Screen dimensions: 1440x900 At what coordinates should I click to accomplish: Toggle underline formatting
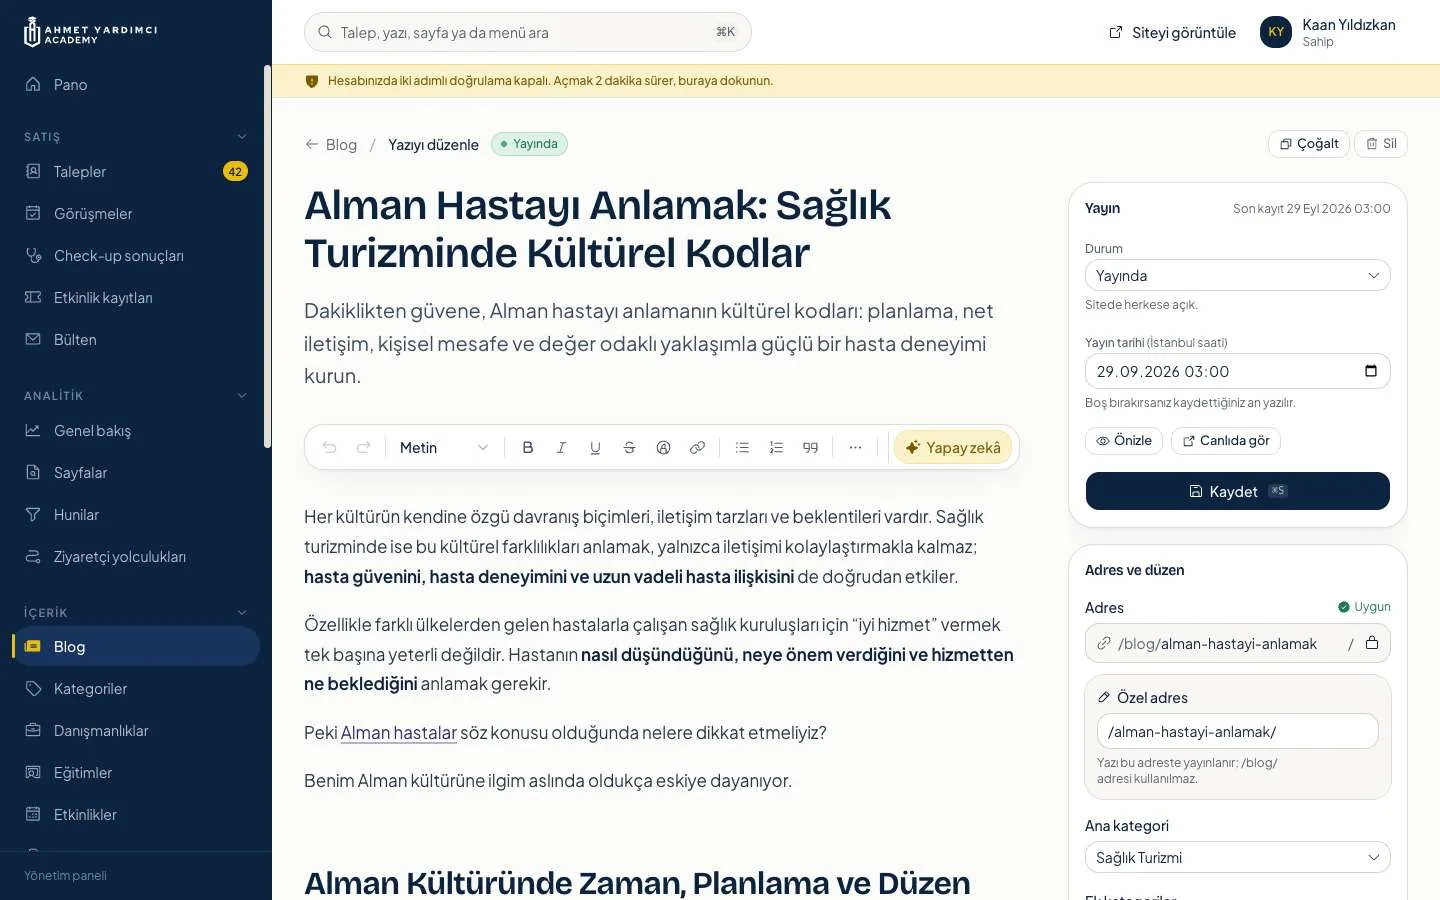pos(595,448)
